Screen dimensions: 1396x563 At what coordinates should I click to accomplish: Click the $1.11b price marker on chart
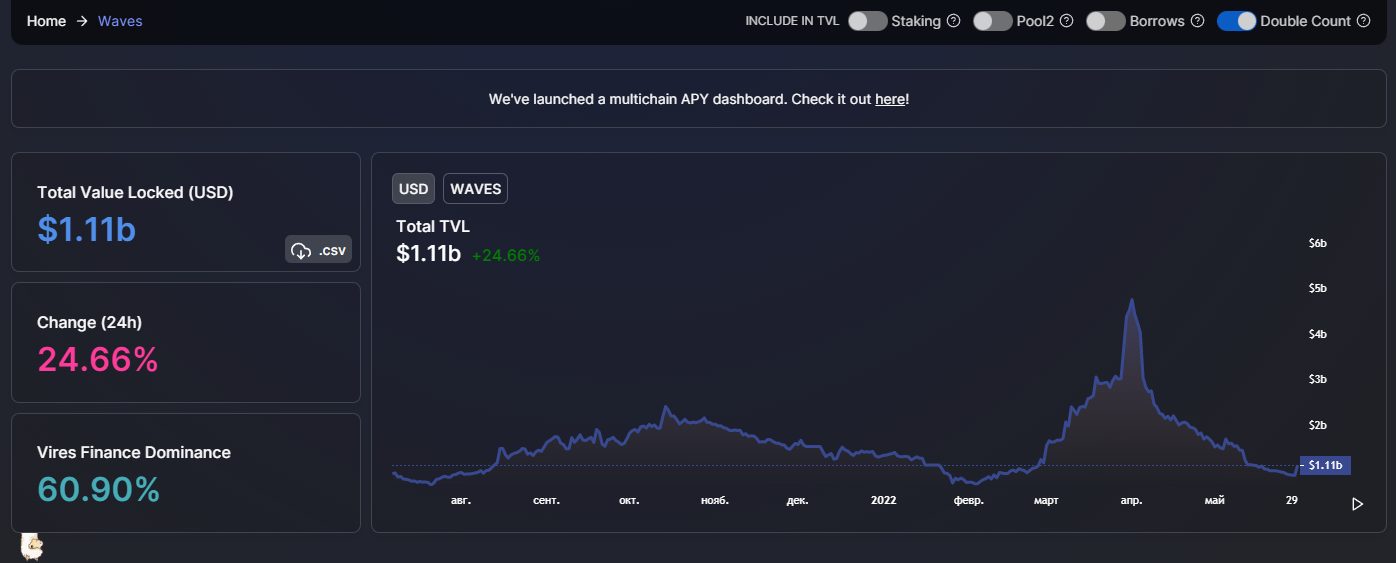point(1326,465)
